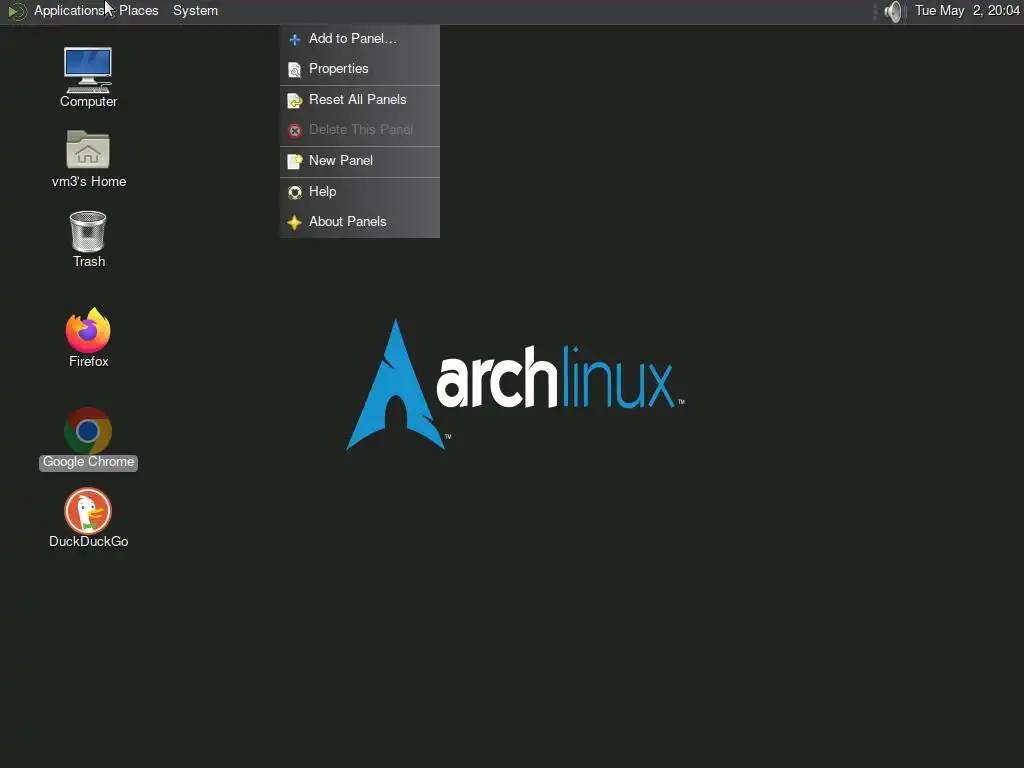Click the DuckDuckGo label text
Viewport: 1024px width, 768px height.
point(88,541)
